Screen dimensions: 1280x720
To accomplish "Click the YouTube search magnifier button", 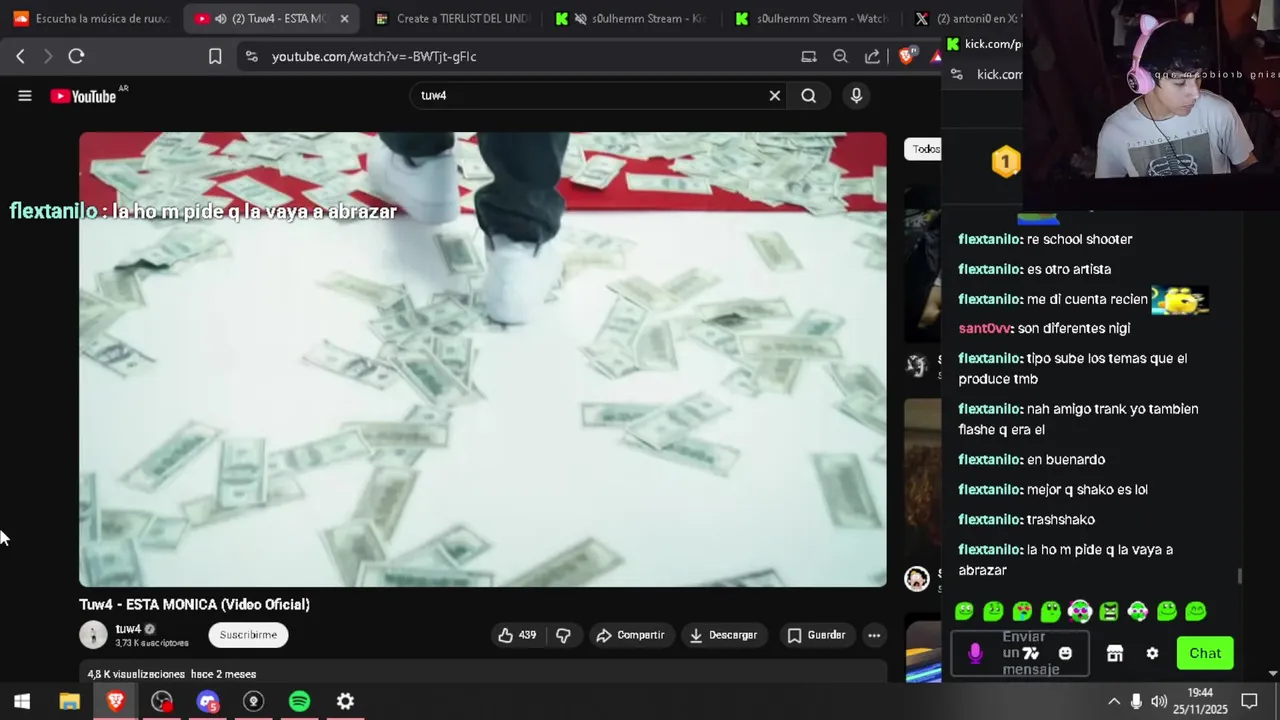I will click(809, 96).
